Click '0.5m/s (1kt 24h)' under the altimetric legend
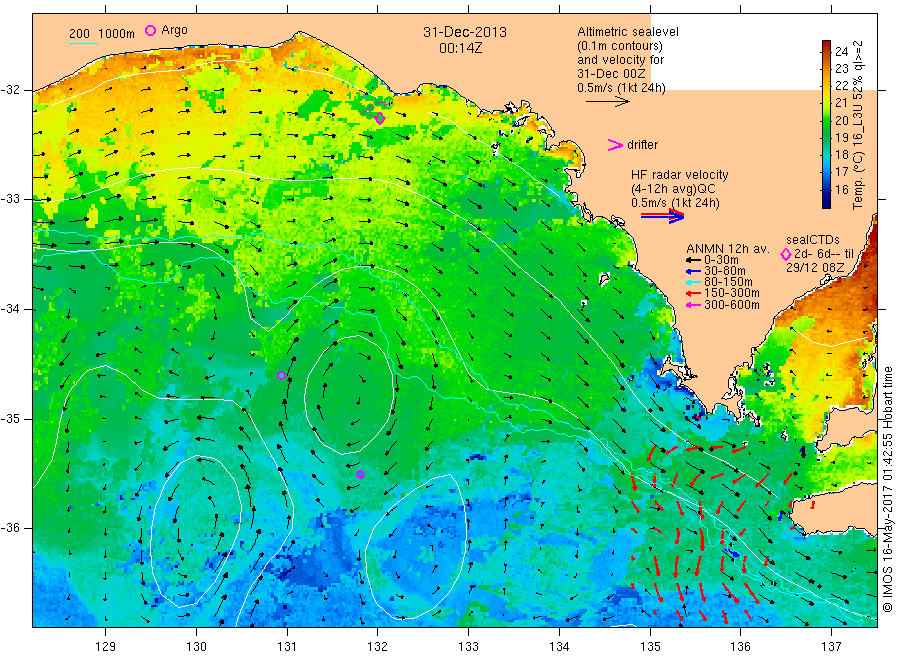This screenshot has height=660, width=900. pyautogui.click(x=621, y=88)
